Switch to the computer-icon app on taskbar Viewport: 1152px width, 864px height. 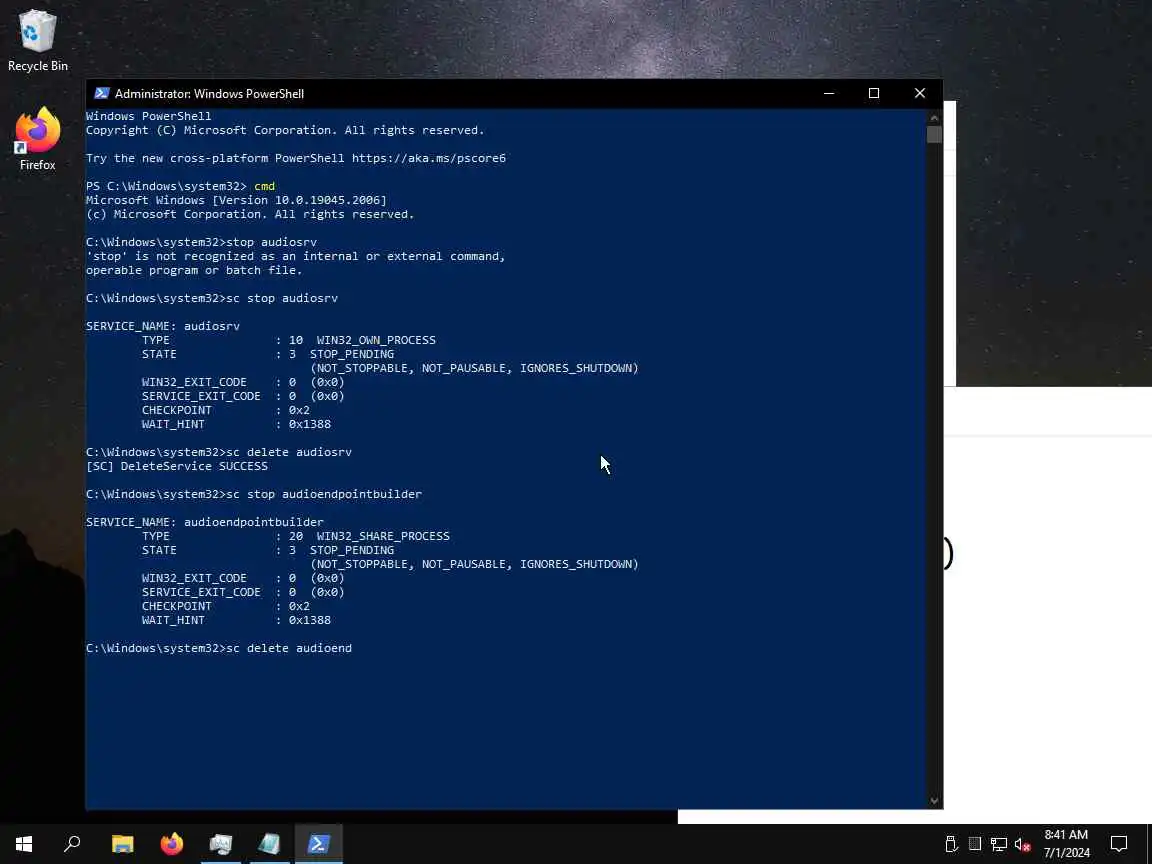pos(220,843)
